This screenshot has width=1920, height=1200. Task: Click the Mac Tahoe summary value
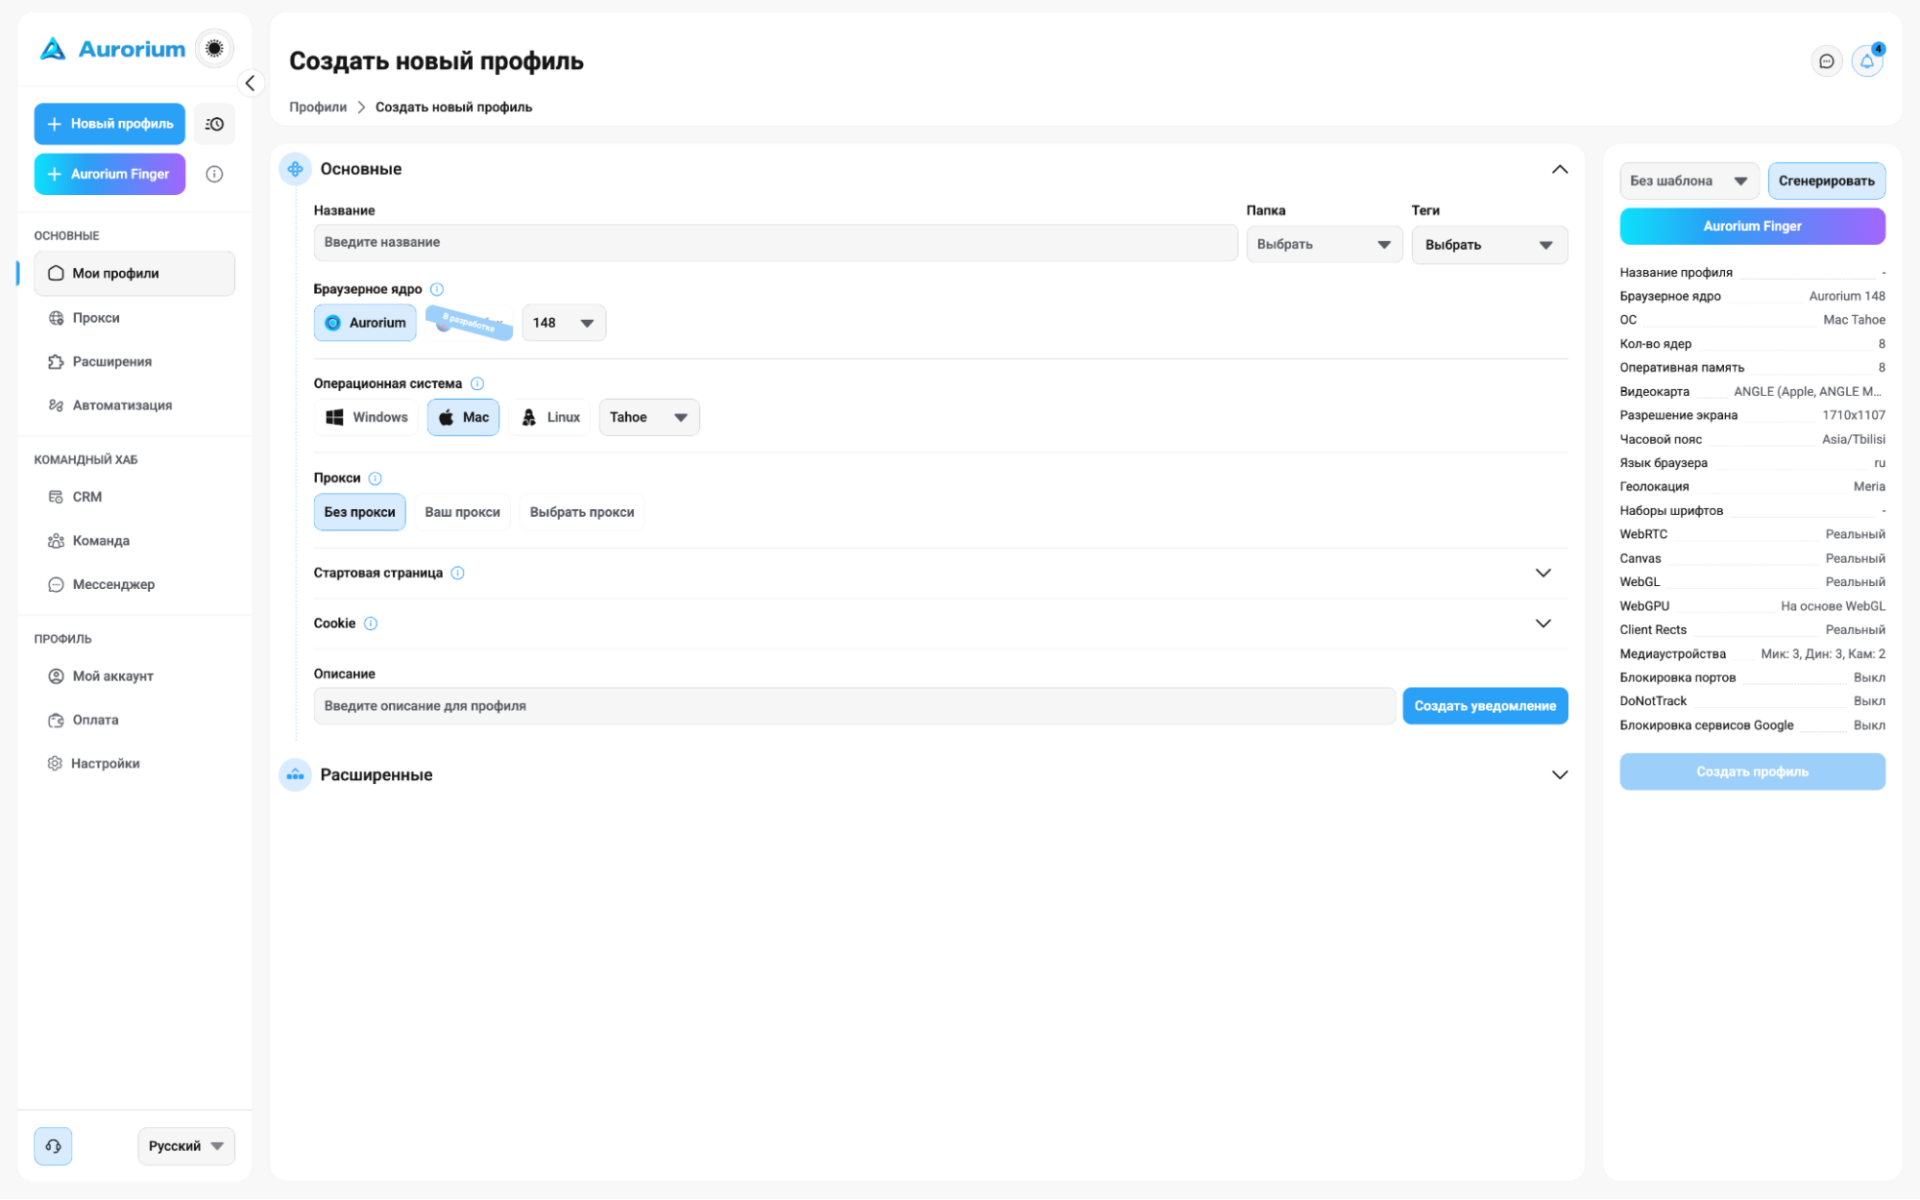[x=1854, y=320]
